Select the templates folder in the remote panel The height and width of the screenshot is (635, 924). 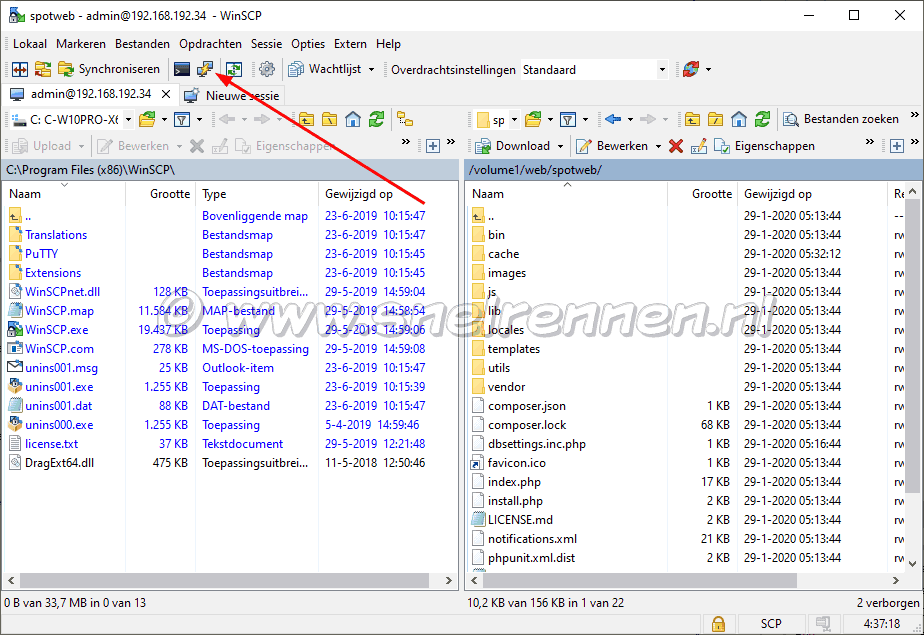[x=514, y=349]
